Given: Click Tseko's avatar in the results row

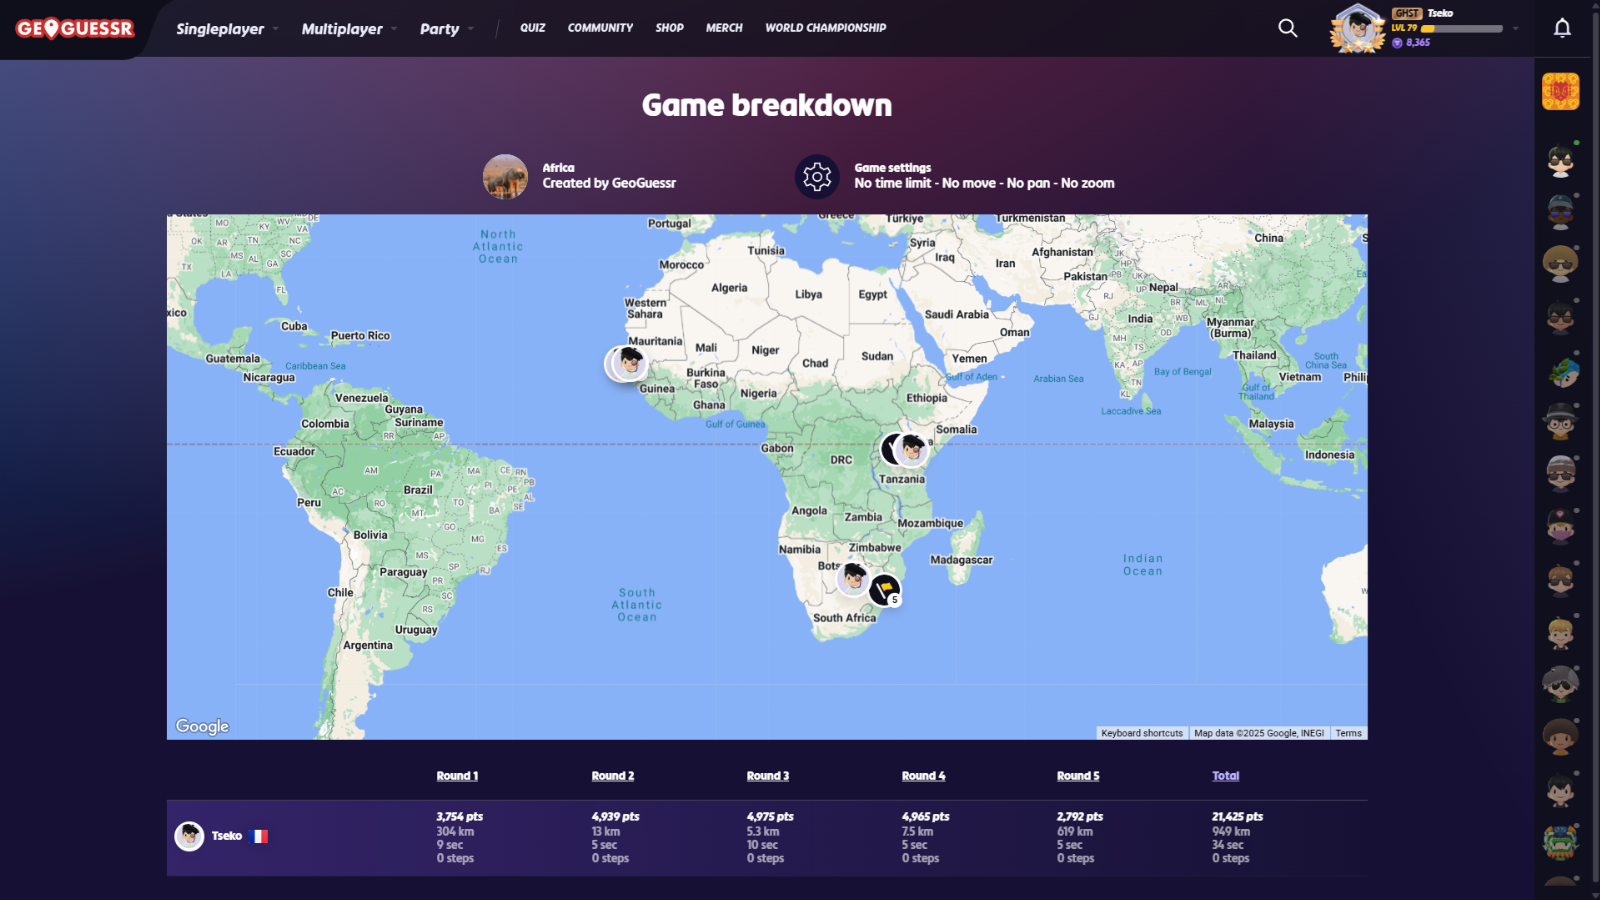Looking at the screenshot, I should click(189, 836).
